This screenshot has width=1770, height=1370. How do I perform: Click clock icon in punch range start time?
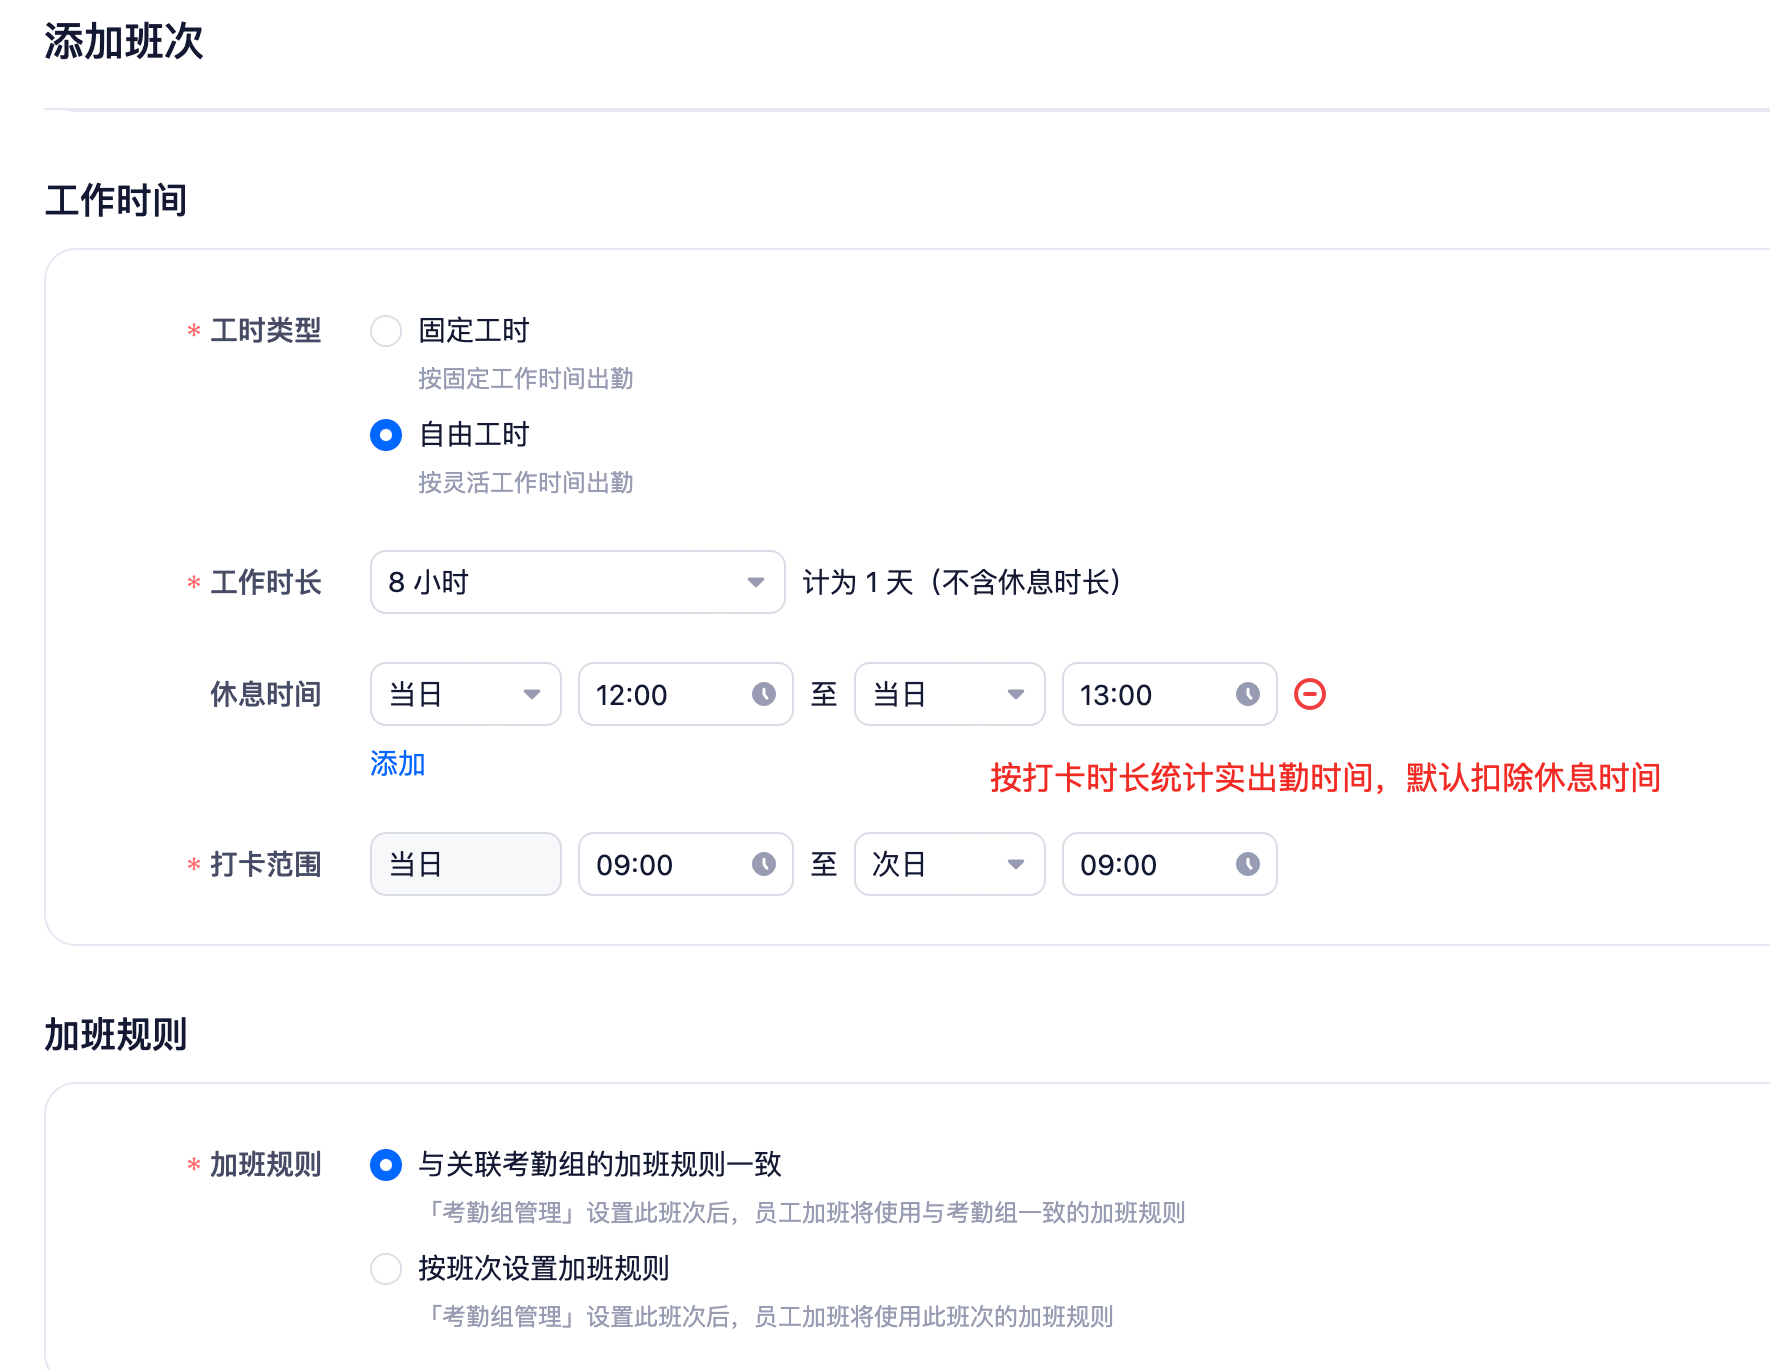point(764,864)
